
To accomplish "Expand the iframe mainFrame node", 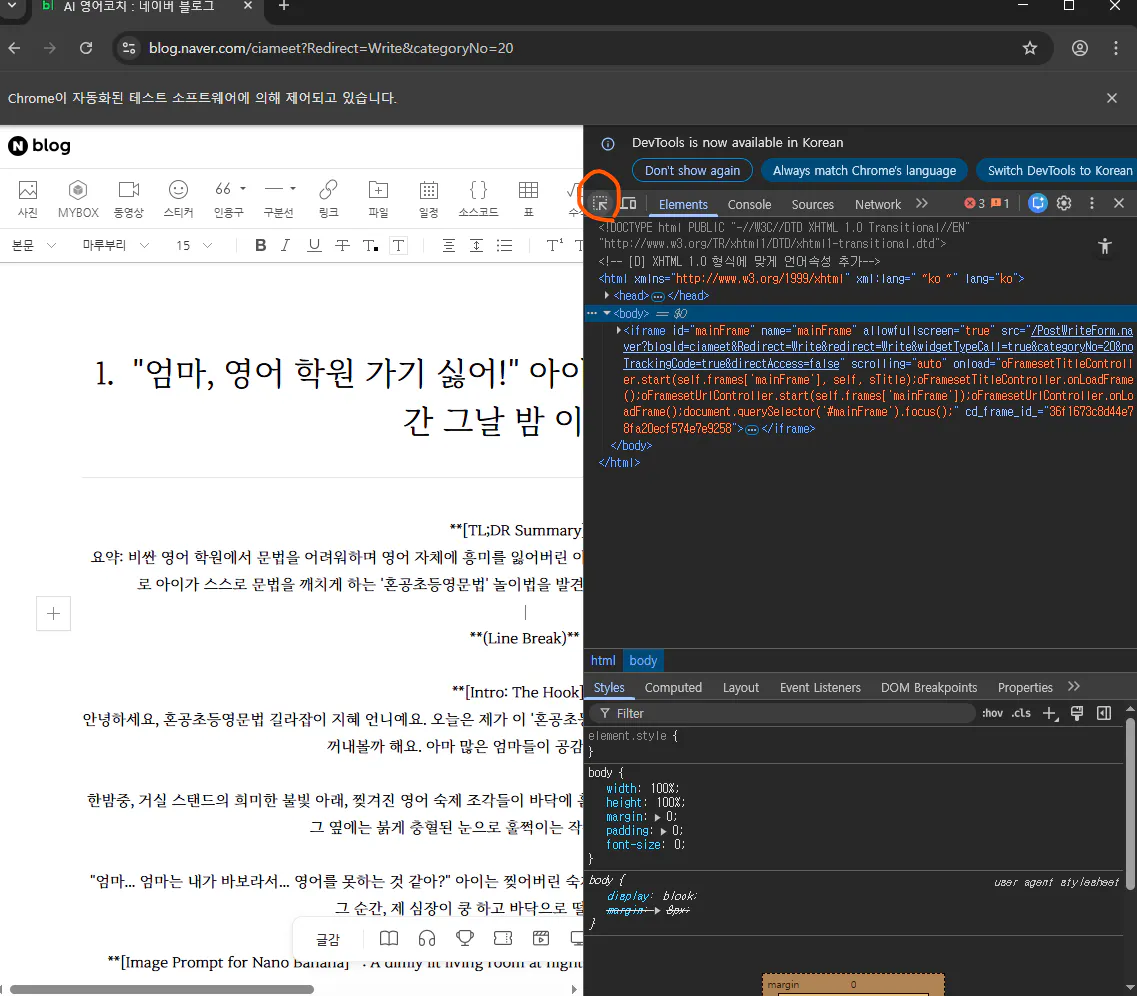I will pyautogui.click(x=619, y=331).
